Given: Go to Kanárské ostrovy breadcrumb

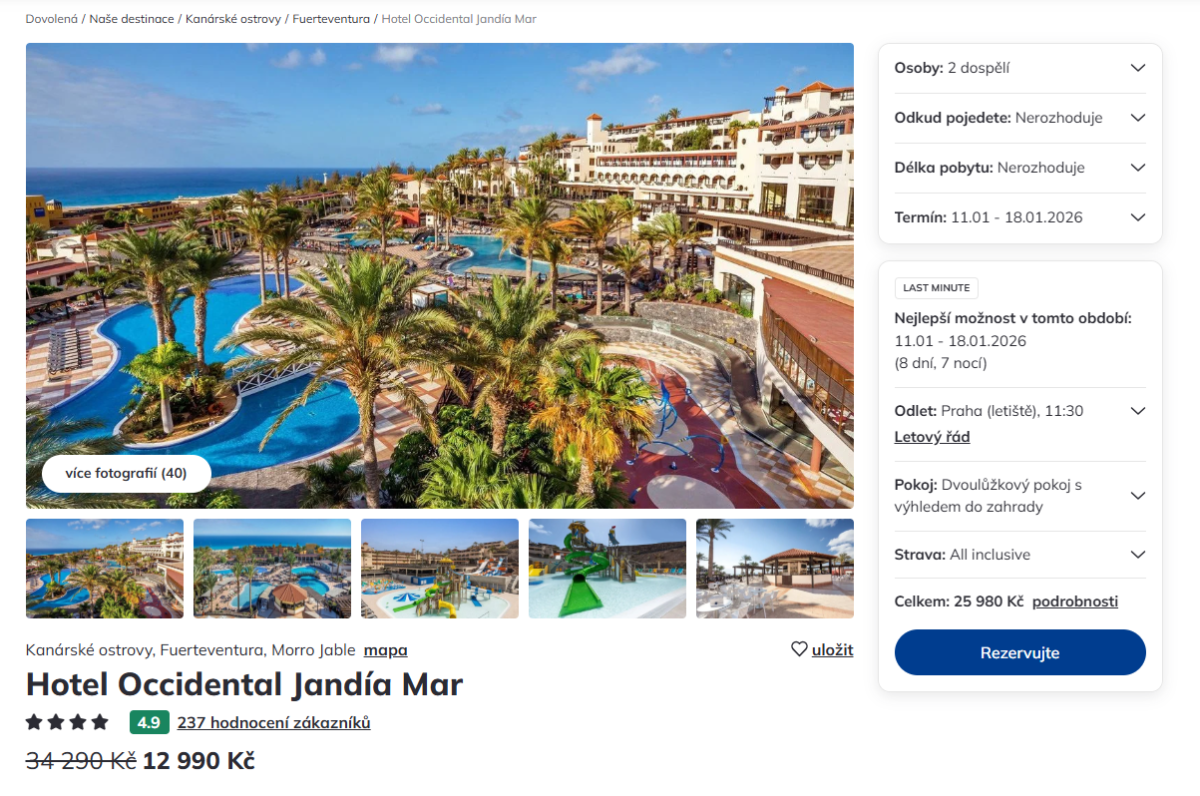Looking at the screenshot, I should [x=233, y=19].
